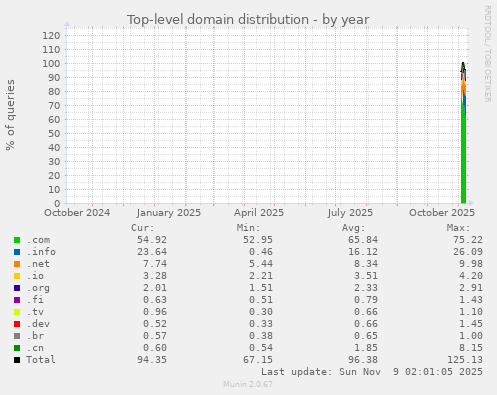Image resolution: width=497 pixels, height=395 pixels.
Task: Click the .com green legend swatch
Action: coord(17,240)
